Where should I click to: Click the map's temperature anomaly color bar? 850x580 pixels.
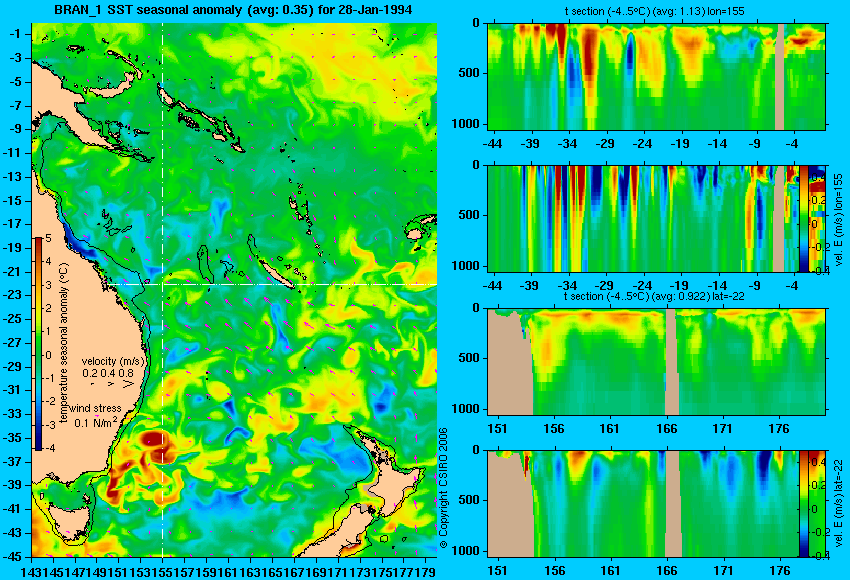39,344
